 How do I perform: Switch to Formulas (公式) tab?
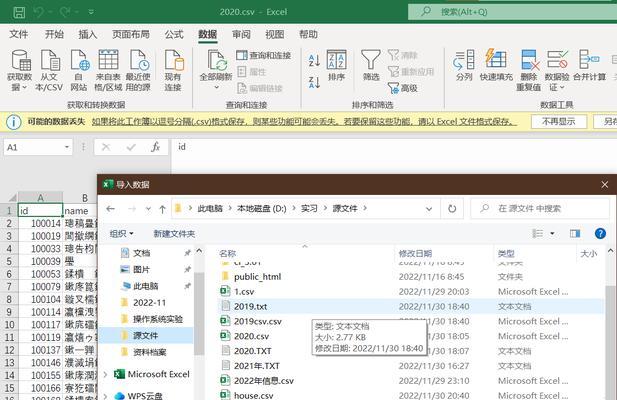tap(174, 34)
